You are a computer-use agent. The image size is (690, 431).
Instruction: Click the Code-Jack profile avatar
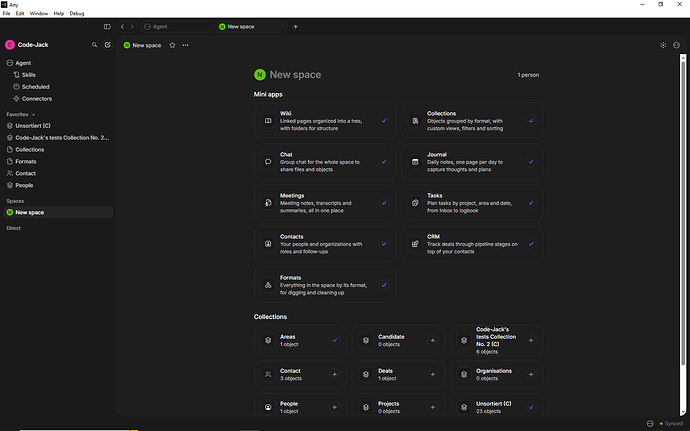10,45
